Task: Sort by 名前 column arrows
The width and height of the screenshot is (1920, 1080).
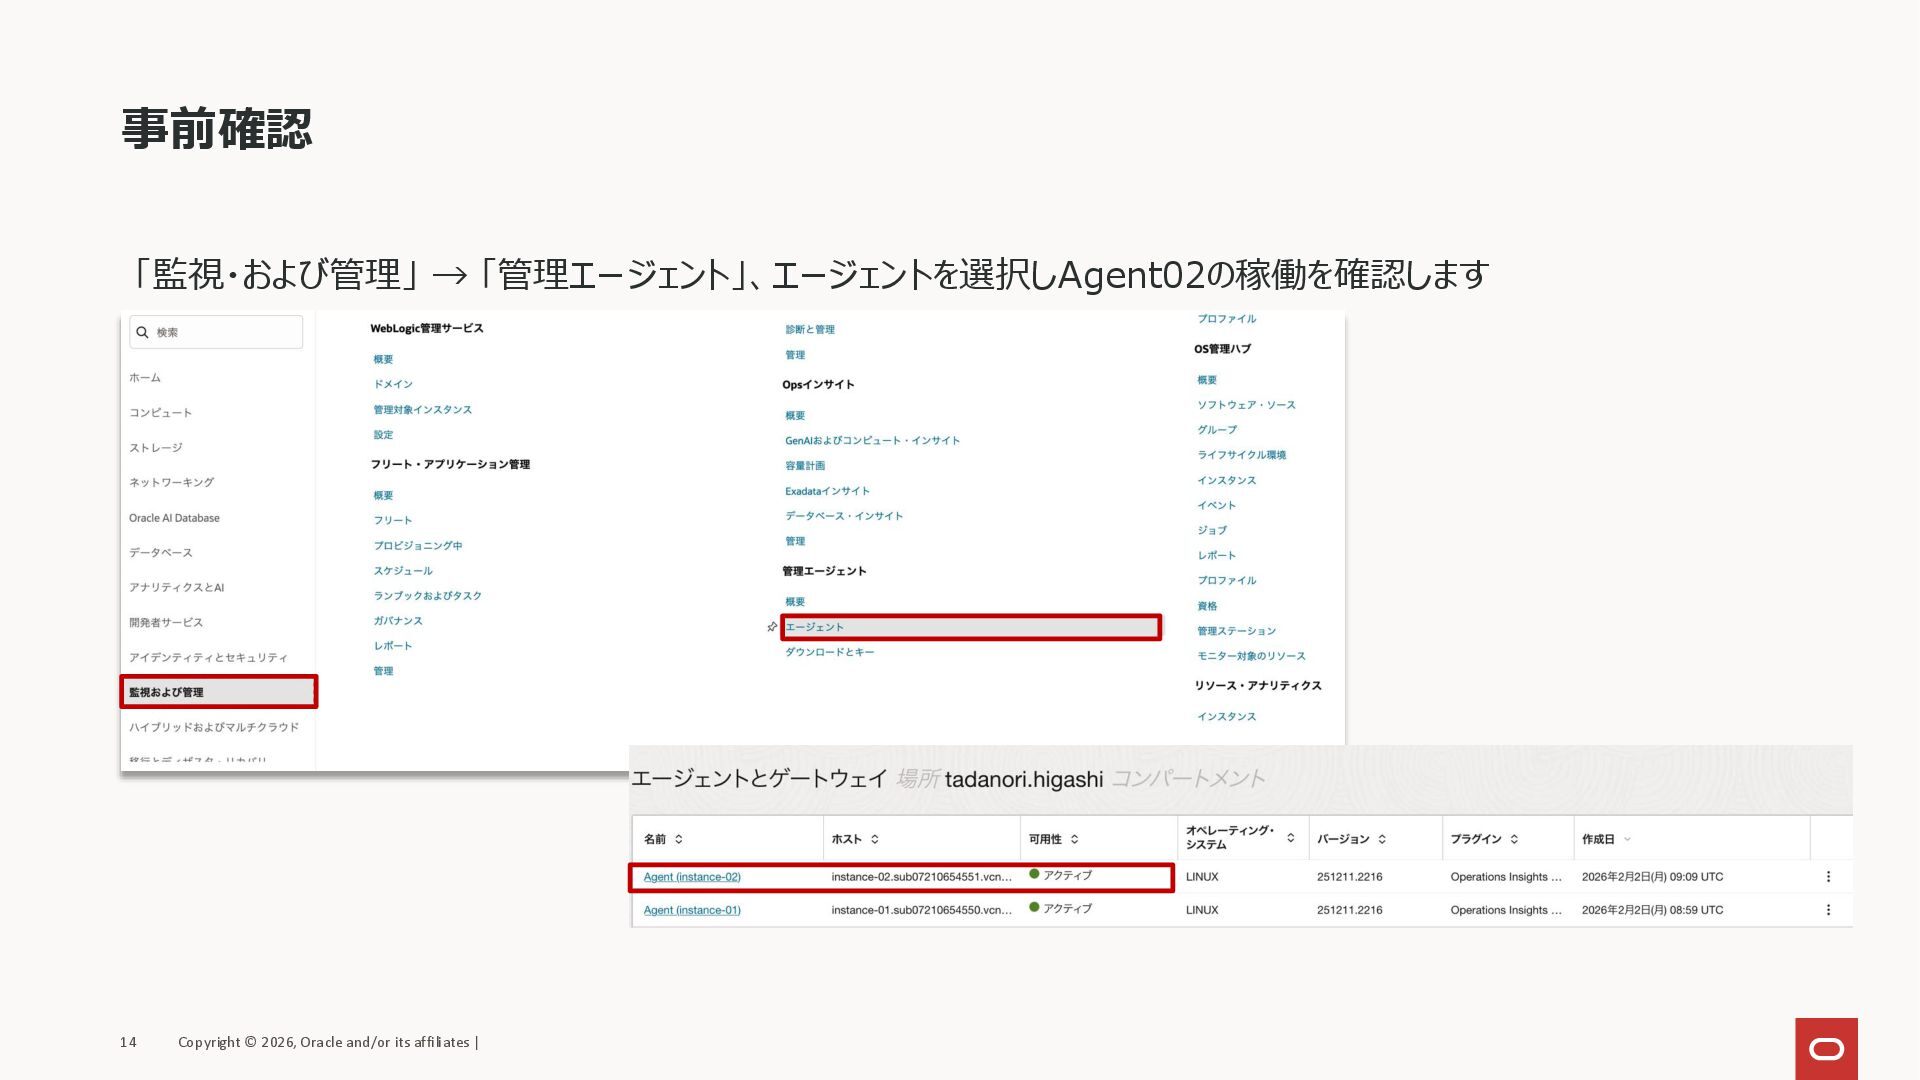Action: (x=679, y=839)
